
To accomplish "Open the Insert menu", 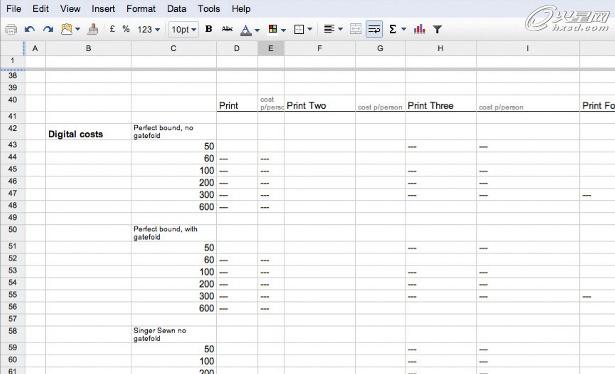I will (x=103, y=9).
